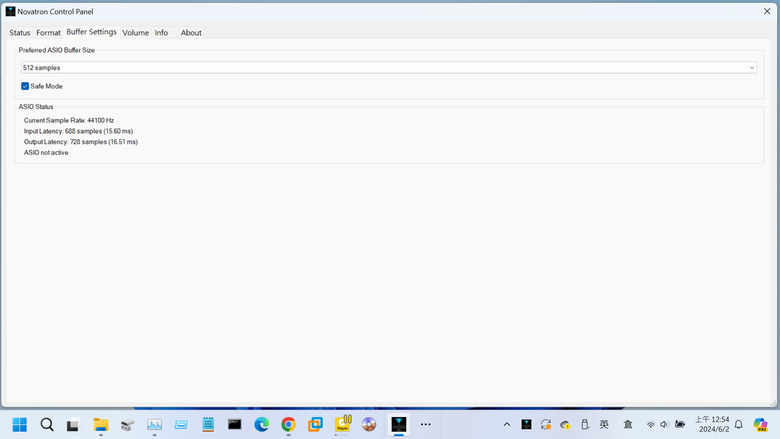Launch File Explorer from the taskbar
780x439 pixels.
click(x=100, y=425)
